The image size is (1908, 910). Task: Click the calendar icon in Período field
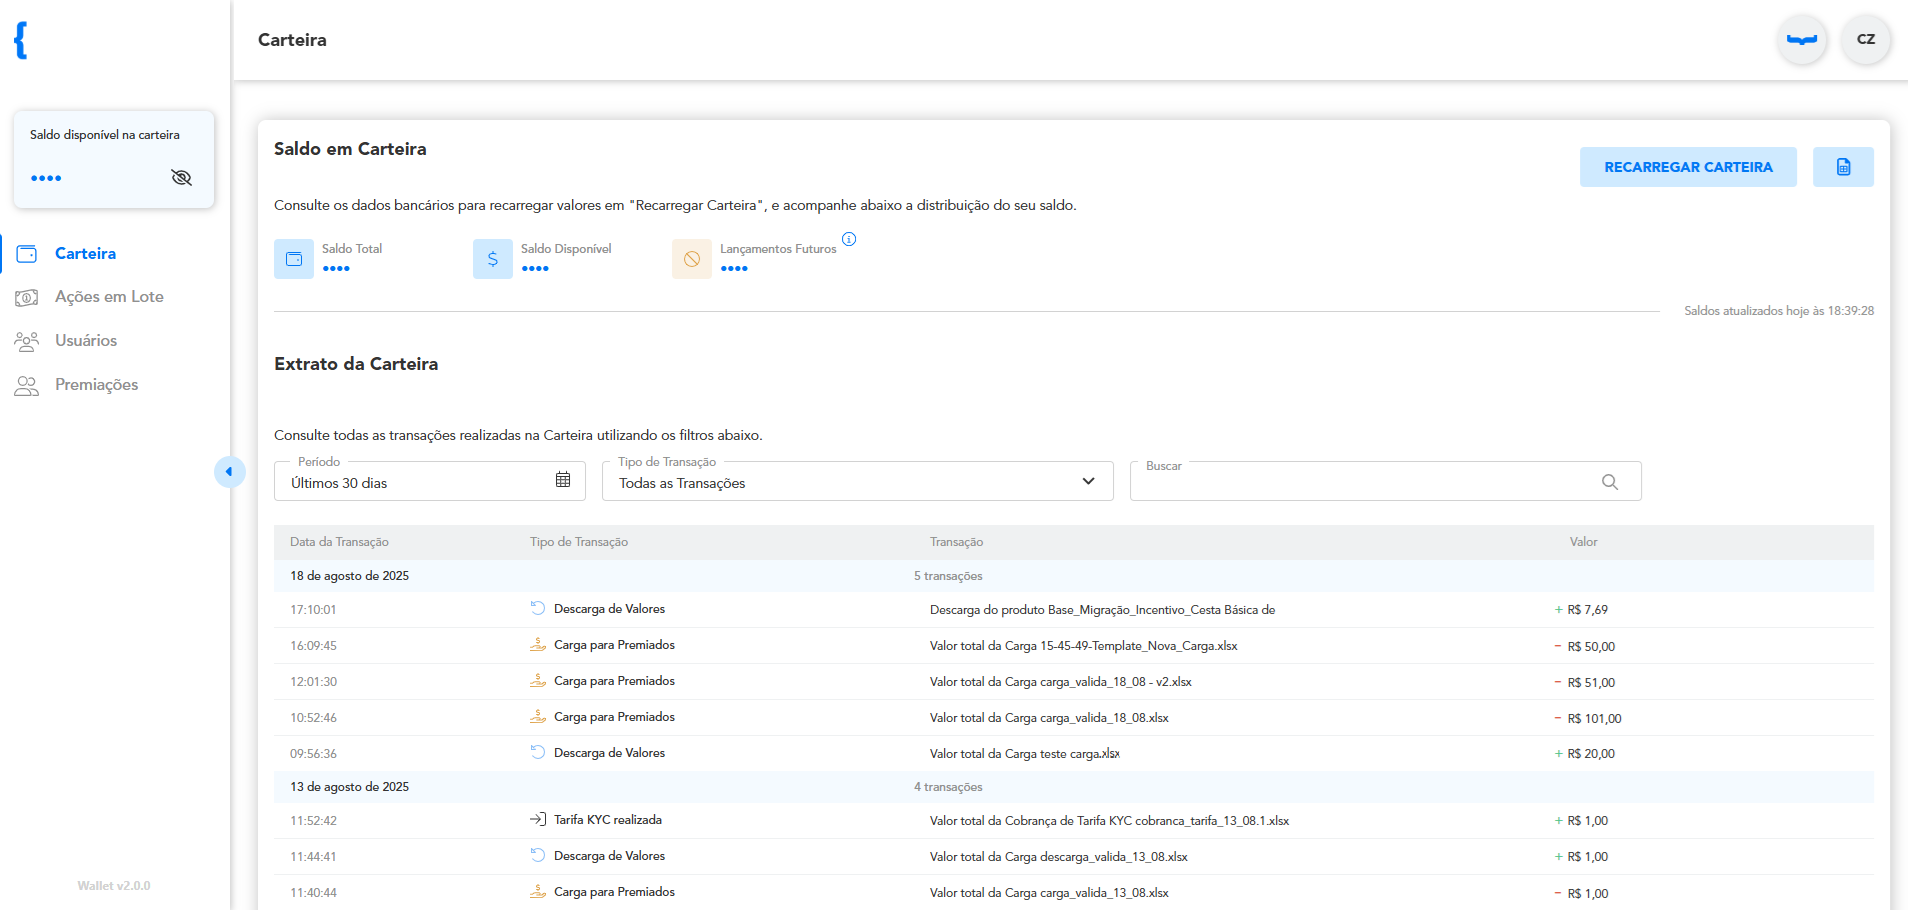point(563,480)
